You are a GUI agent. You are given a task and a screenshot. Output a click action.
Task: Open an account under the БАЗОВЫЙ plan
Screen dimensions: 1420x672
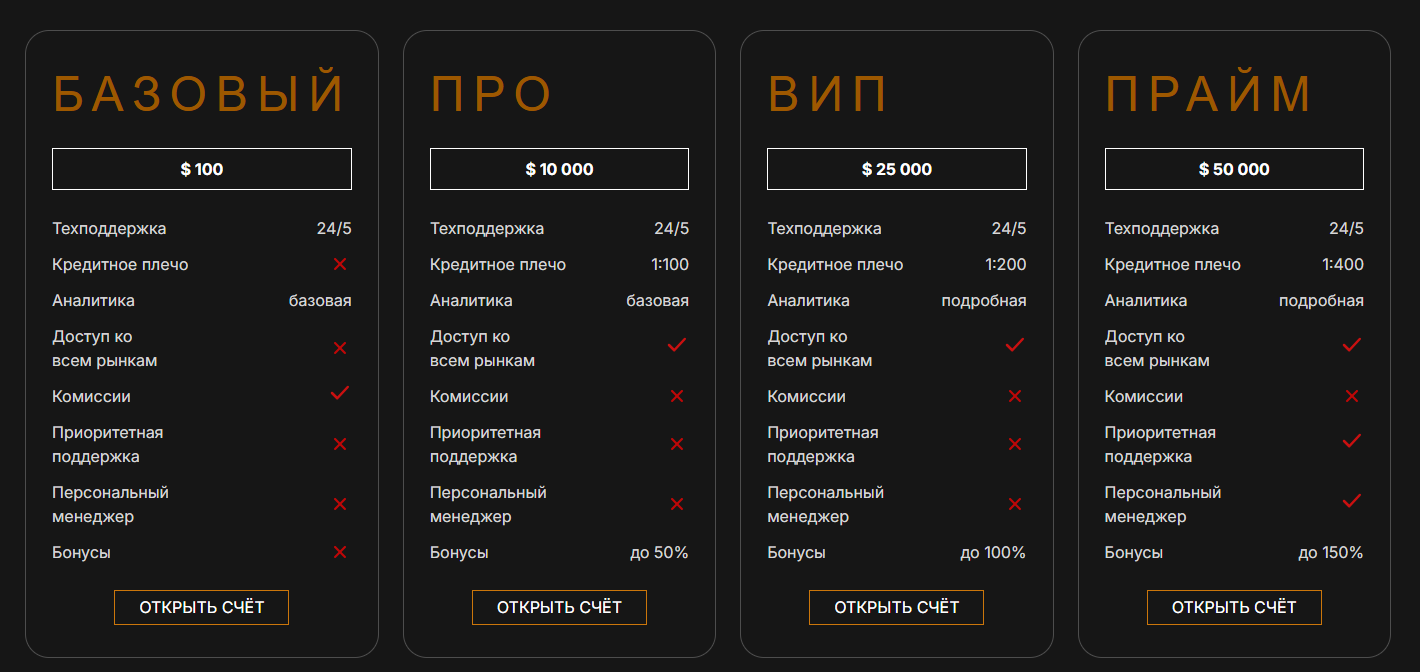click(201, 607)
